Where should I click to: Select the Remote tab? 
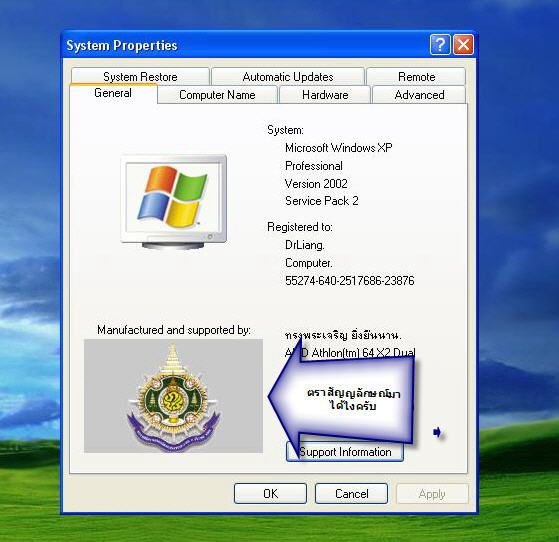(x=416, y=77)
